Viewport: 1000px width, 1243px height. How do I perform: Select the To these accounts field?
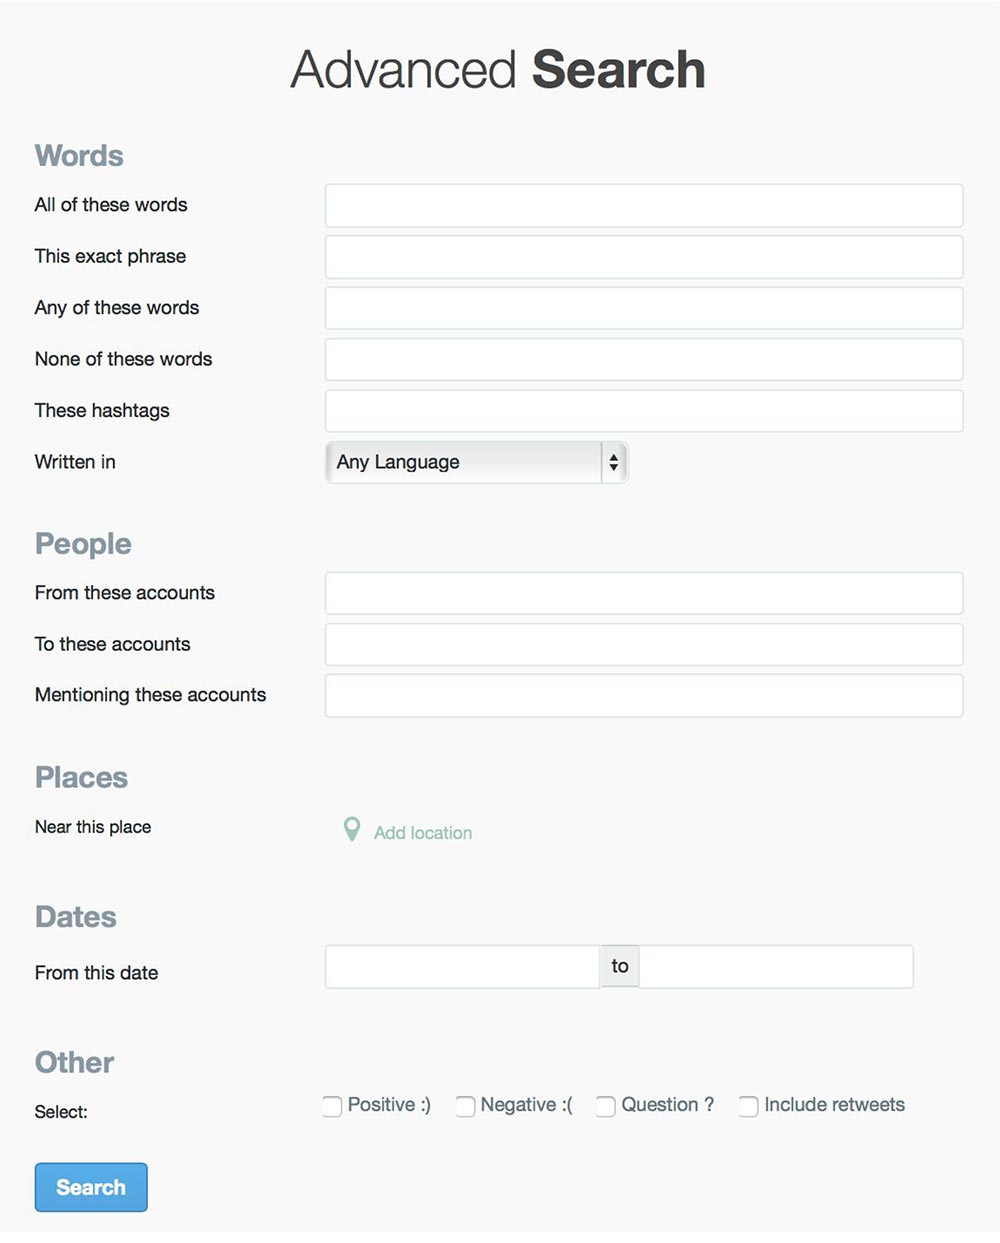(644, 645)
